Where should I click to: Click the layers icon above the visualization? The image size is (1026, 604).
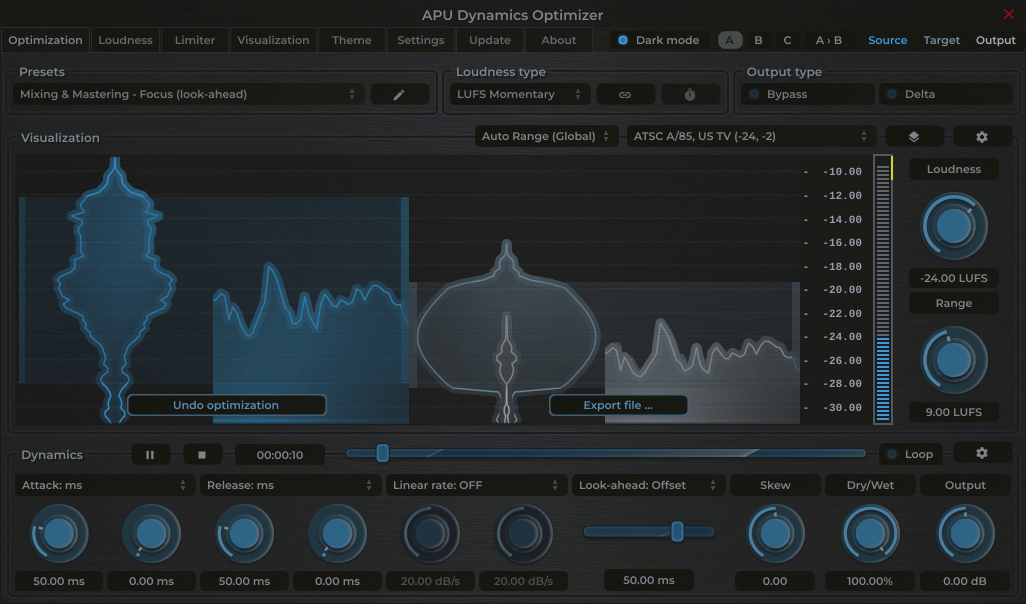[914, 136]
